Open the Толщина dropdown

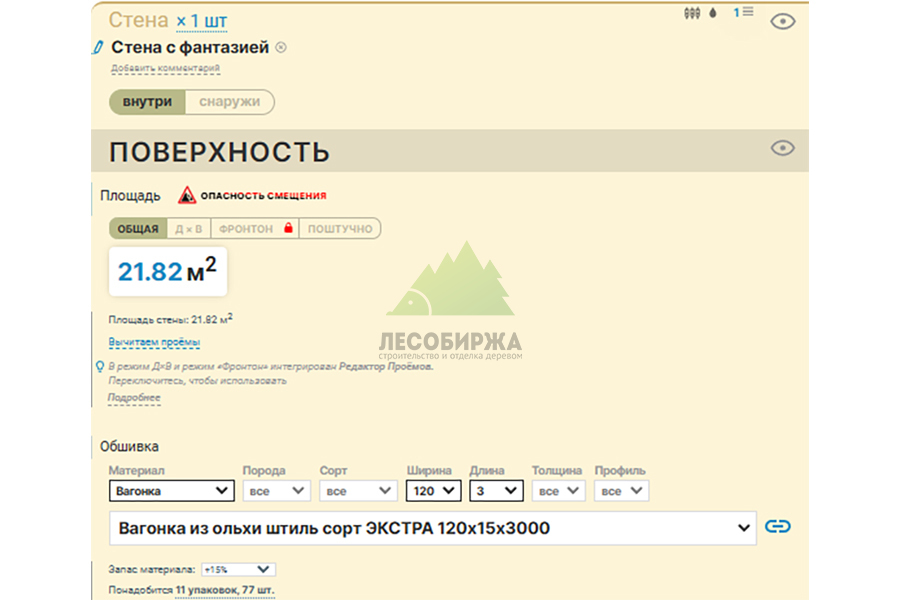[x=558, y=490]
